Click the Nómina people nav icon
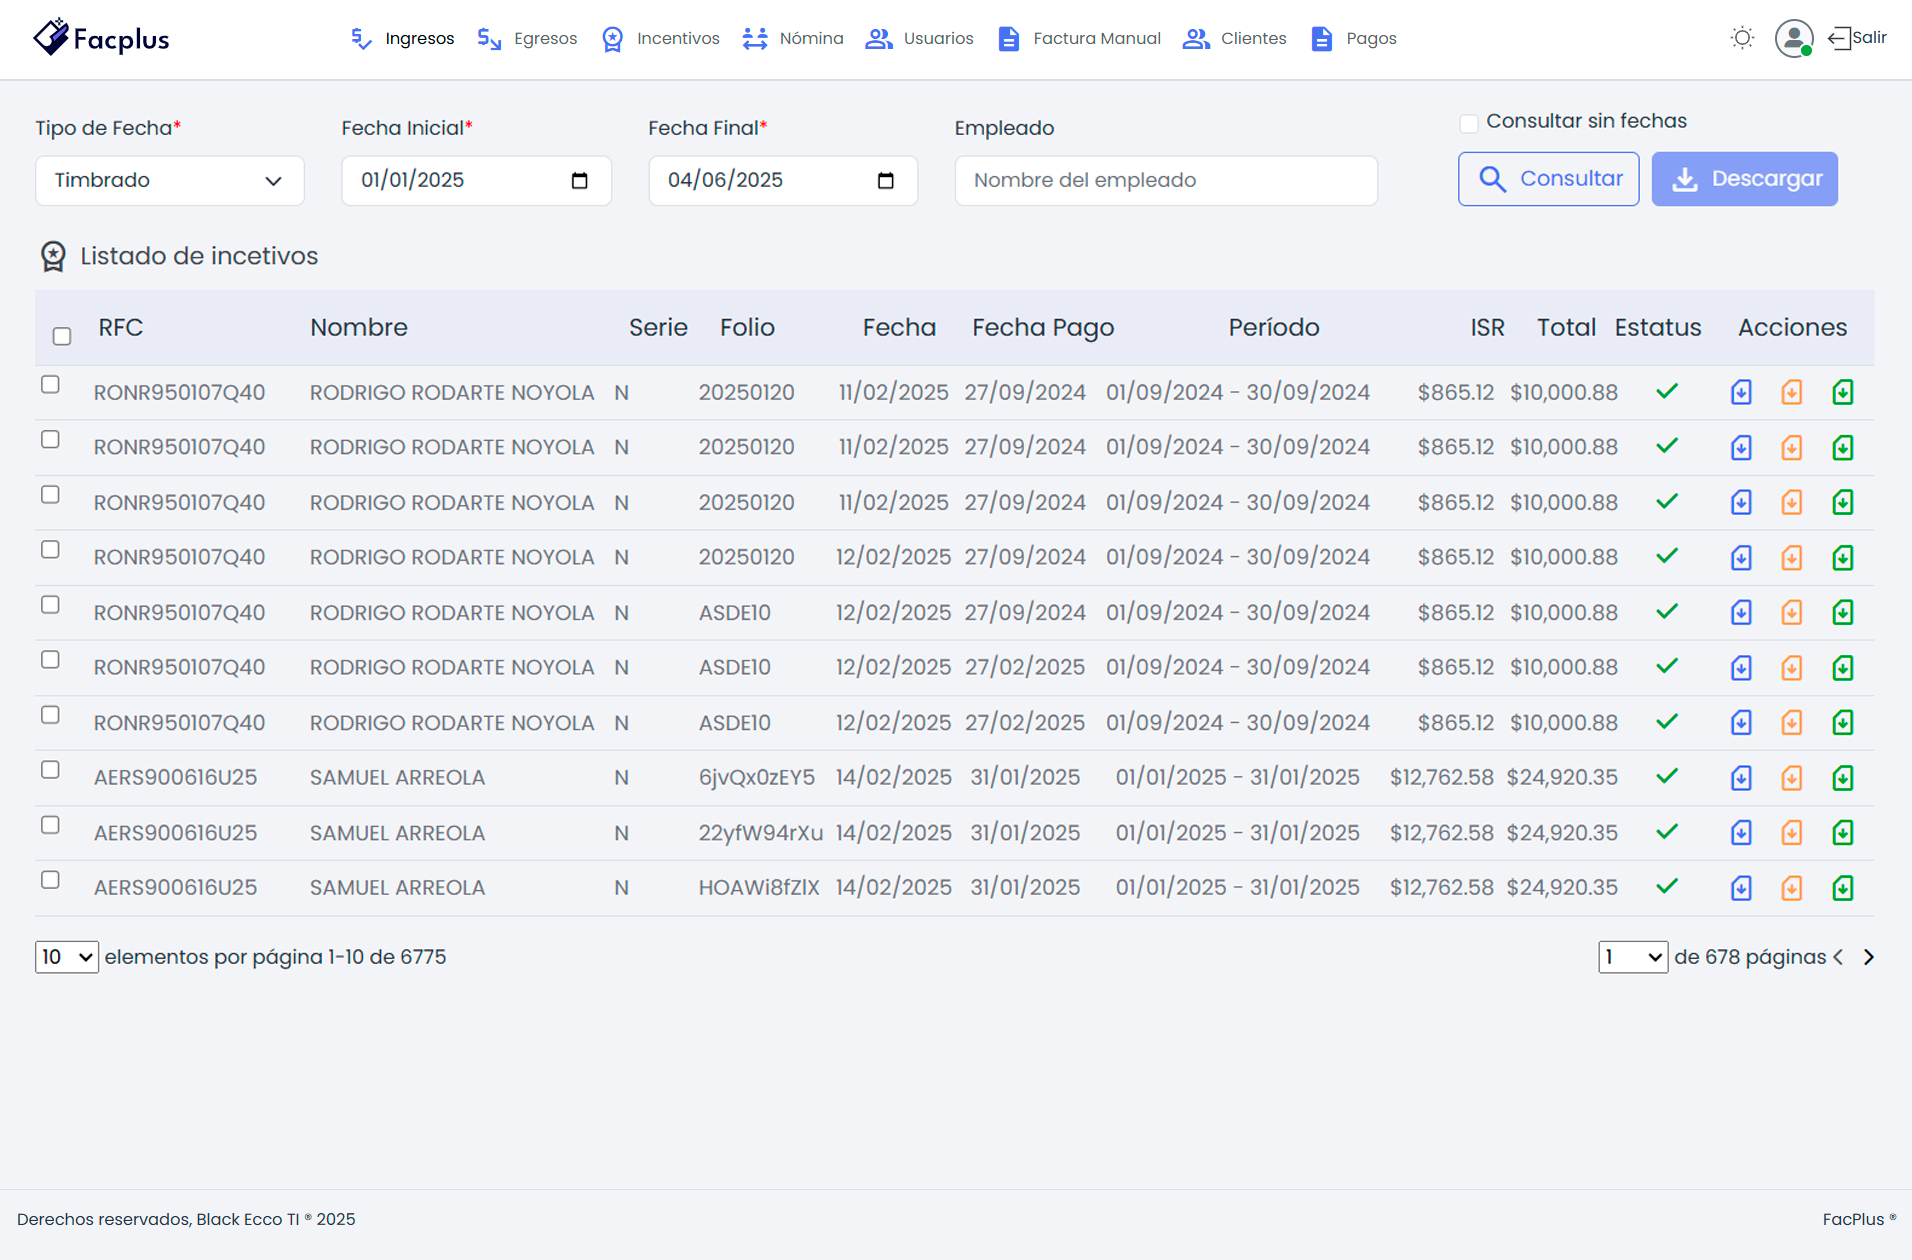Viewport: 1912px width, 1260px height. click(x=755, y=39)
